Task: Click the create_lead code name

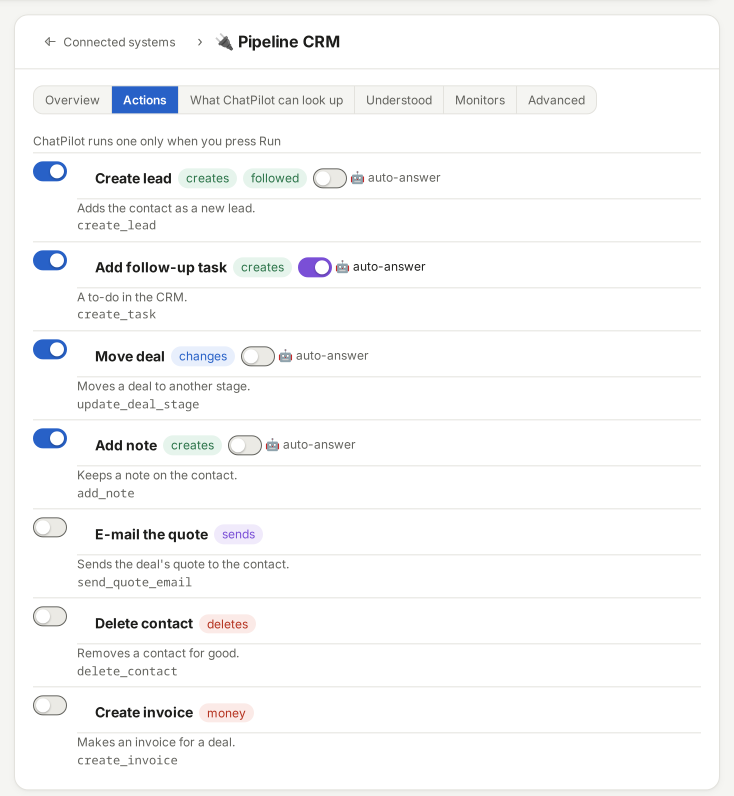Action: tap(116, 225)
